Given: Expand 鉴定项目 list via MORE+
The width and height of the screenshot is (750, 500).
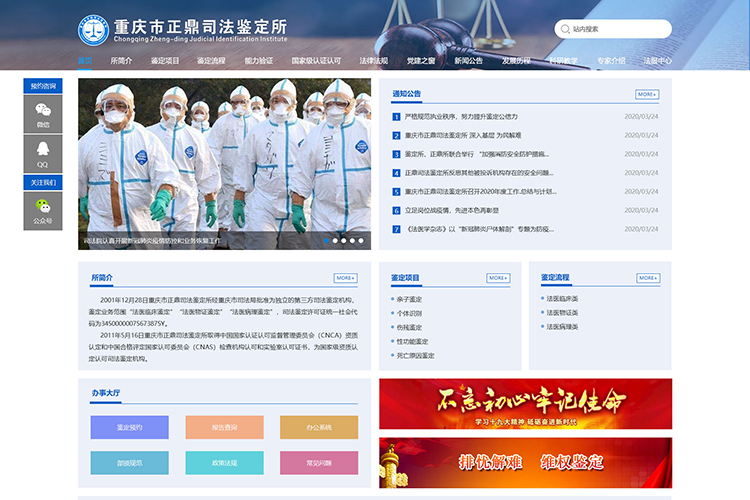Looking at the screenshot, I should tap(497, 277).
